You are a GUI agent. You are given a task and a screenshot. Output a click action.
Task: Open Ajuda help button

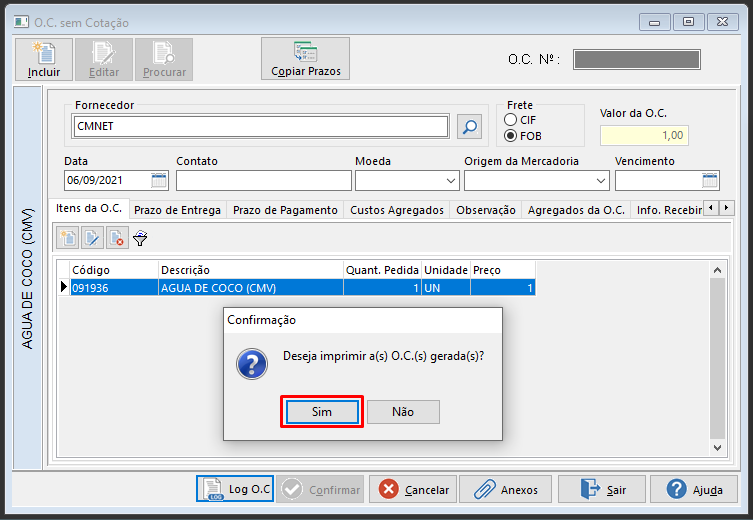click(x=694, y=489)
